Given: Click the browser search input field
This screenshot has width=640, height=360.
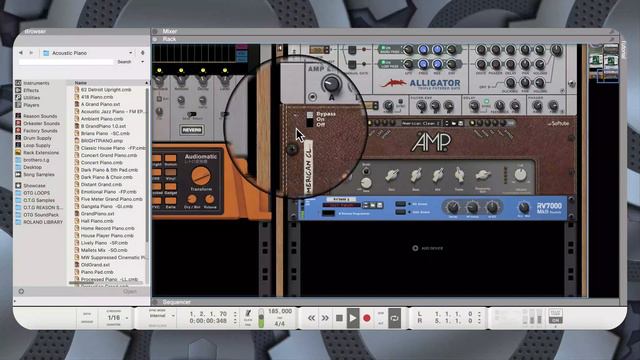Looking at the screenshot, I should coord(65,62).
